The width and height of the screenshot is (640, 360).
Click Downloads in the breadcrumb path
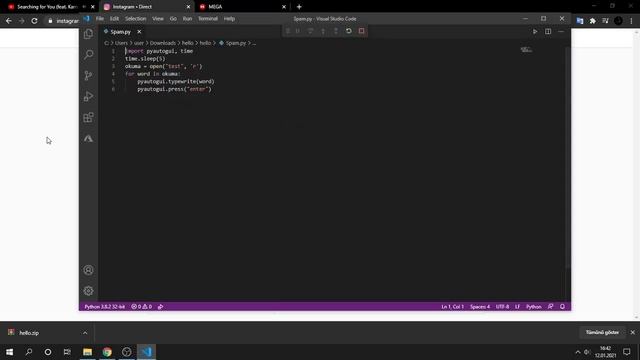coord(162,43)
